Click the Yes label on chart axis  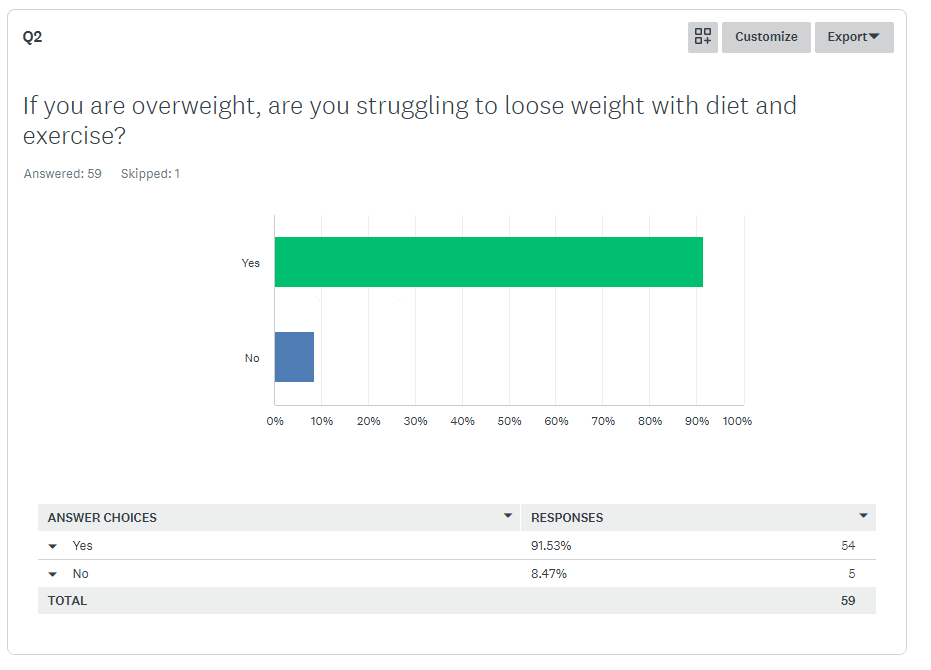point(250,263)
